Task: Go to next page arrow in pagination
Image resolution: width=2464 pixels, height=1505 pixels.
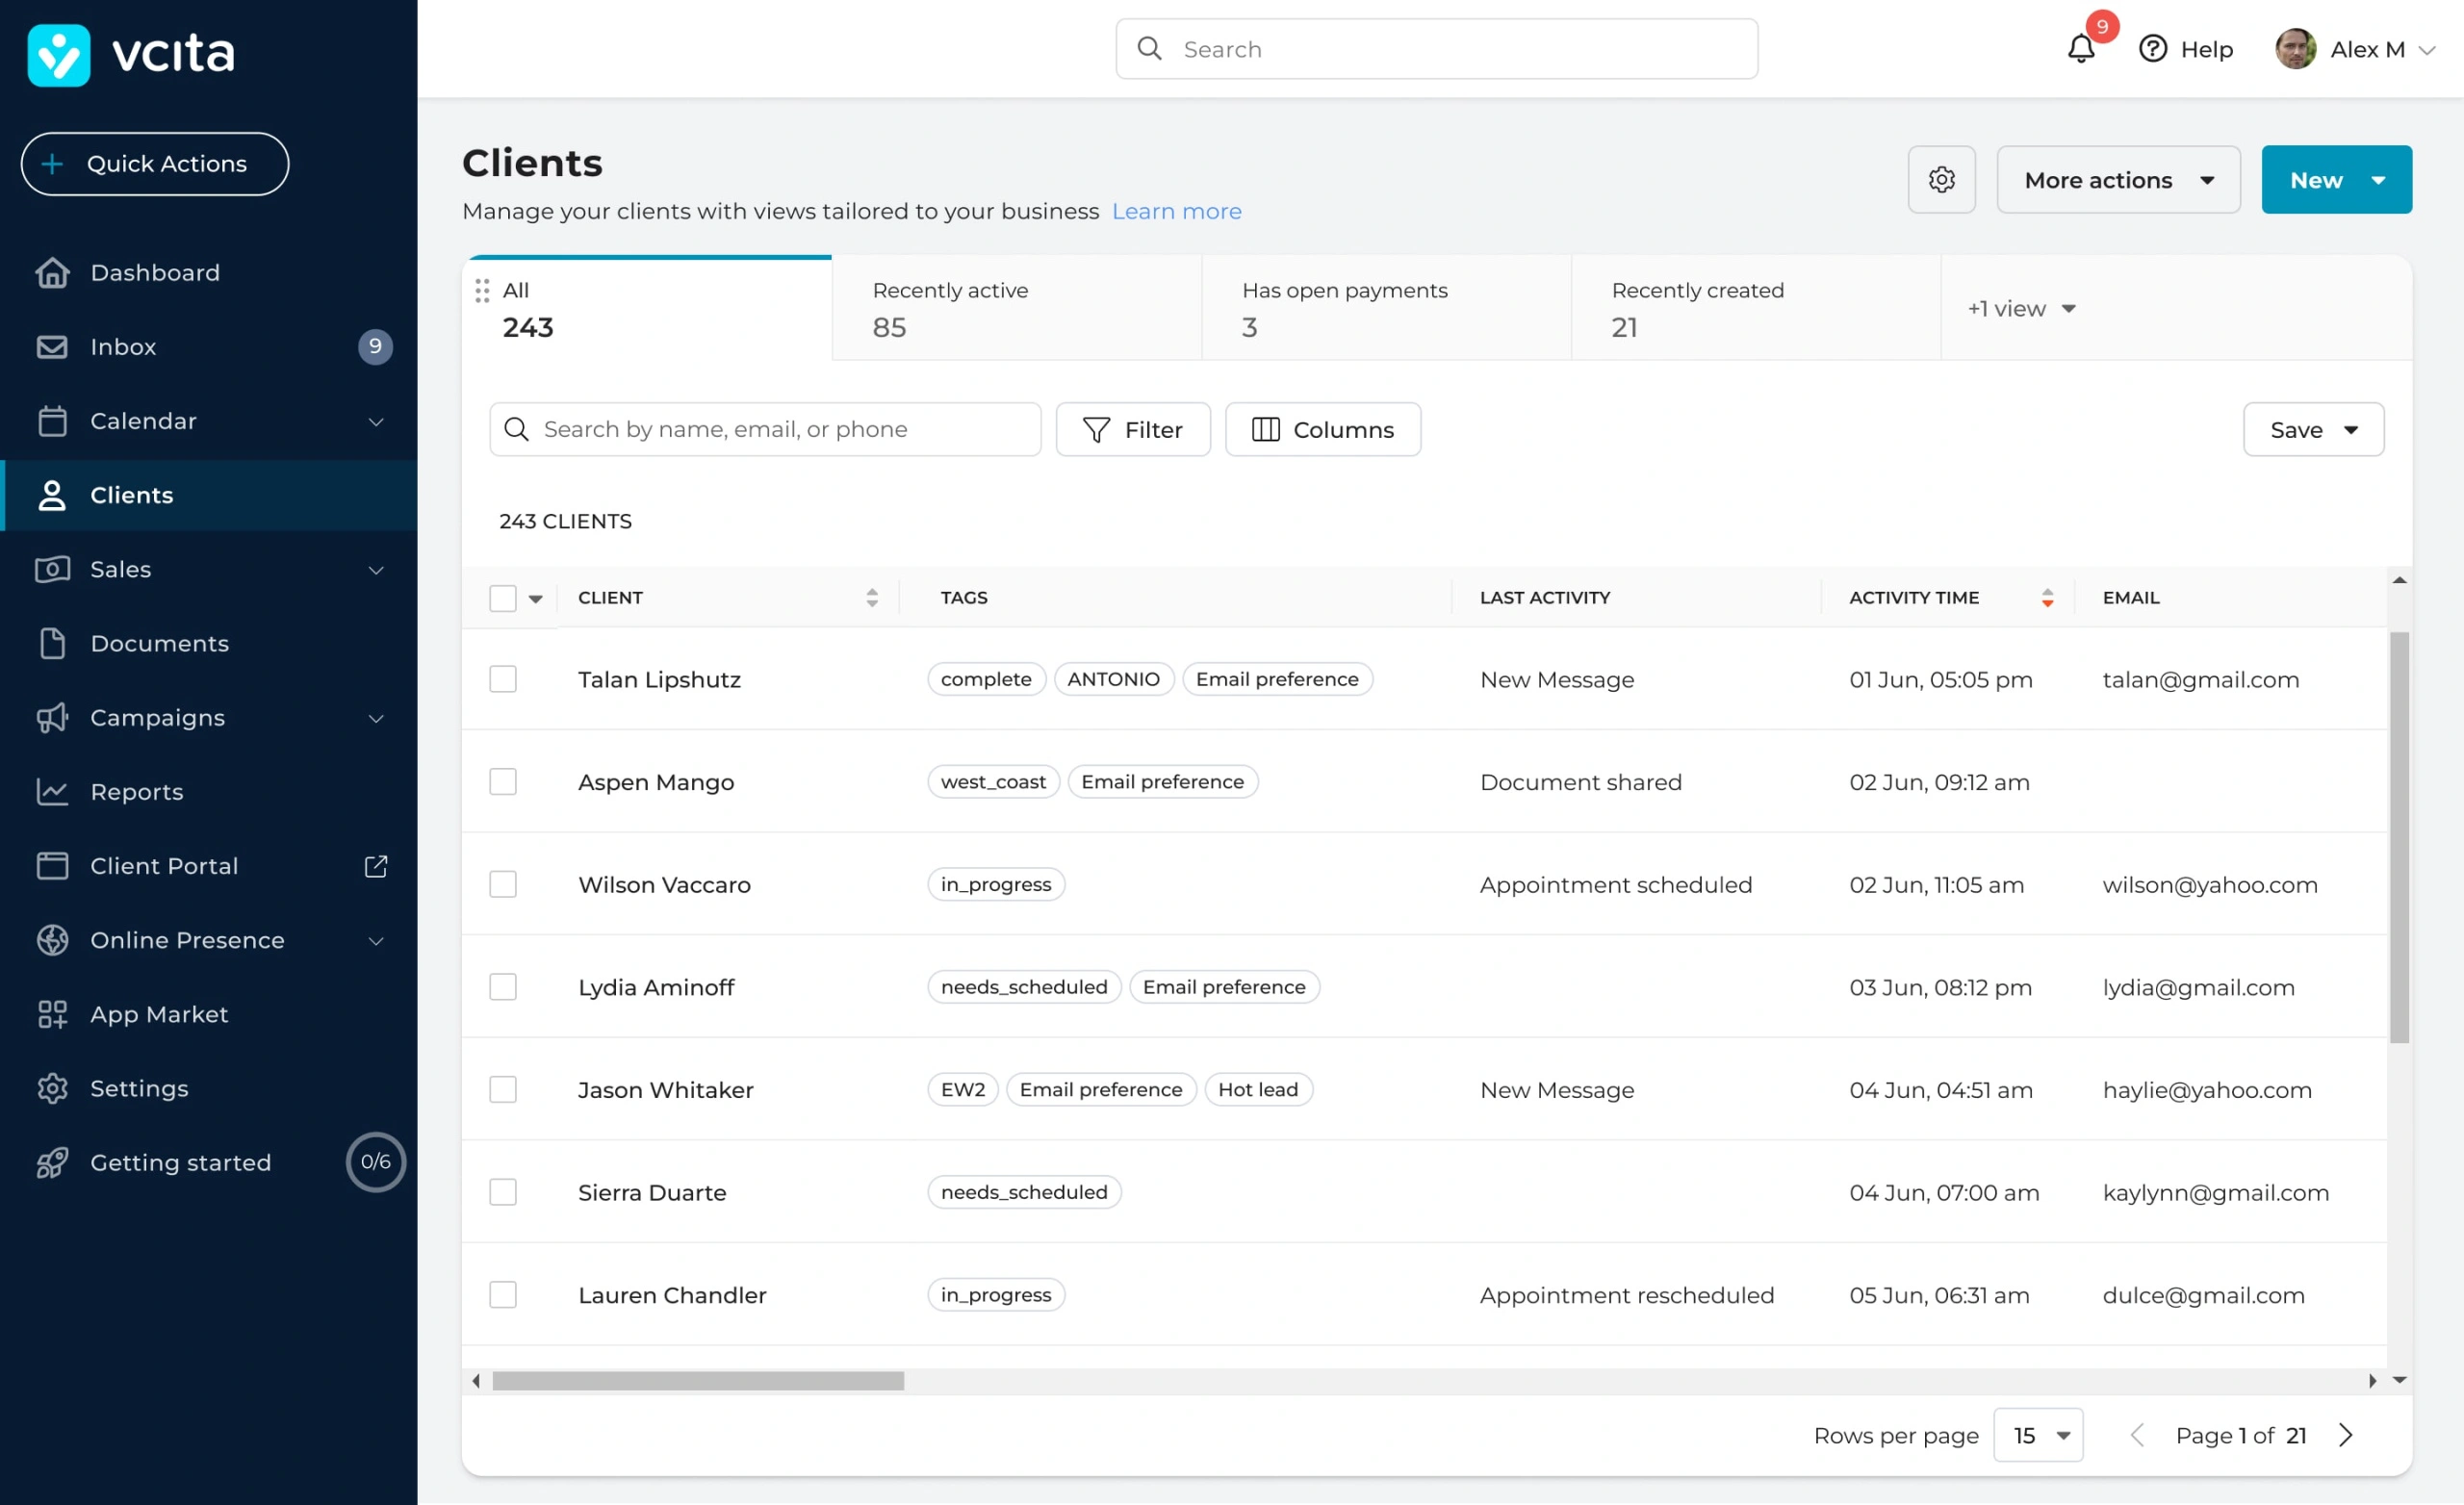Action: (2346, 1435)
